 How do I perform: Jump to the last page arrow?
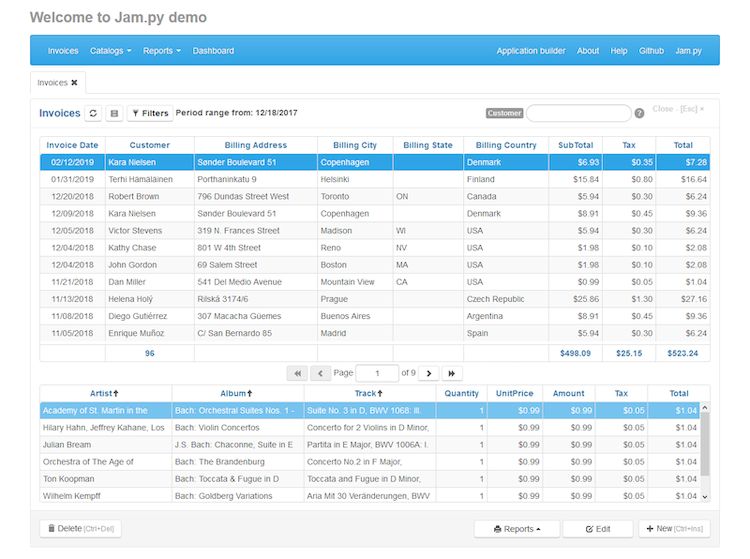(452, 373)
